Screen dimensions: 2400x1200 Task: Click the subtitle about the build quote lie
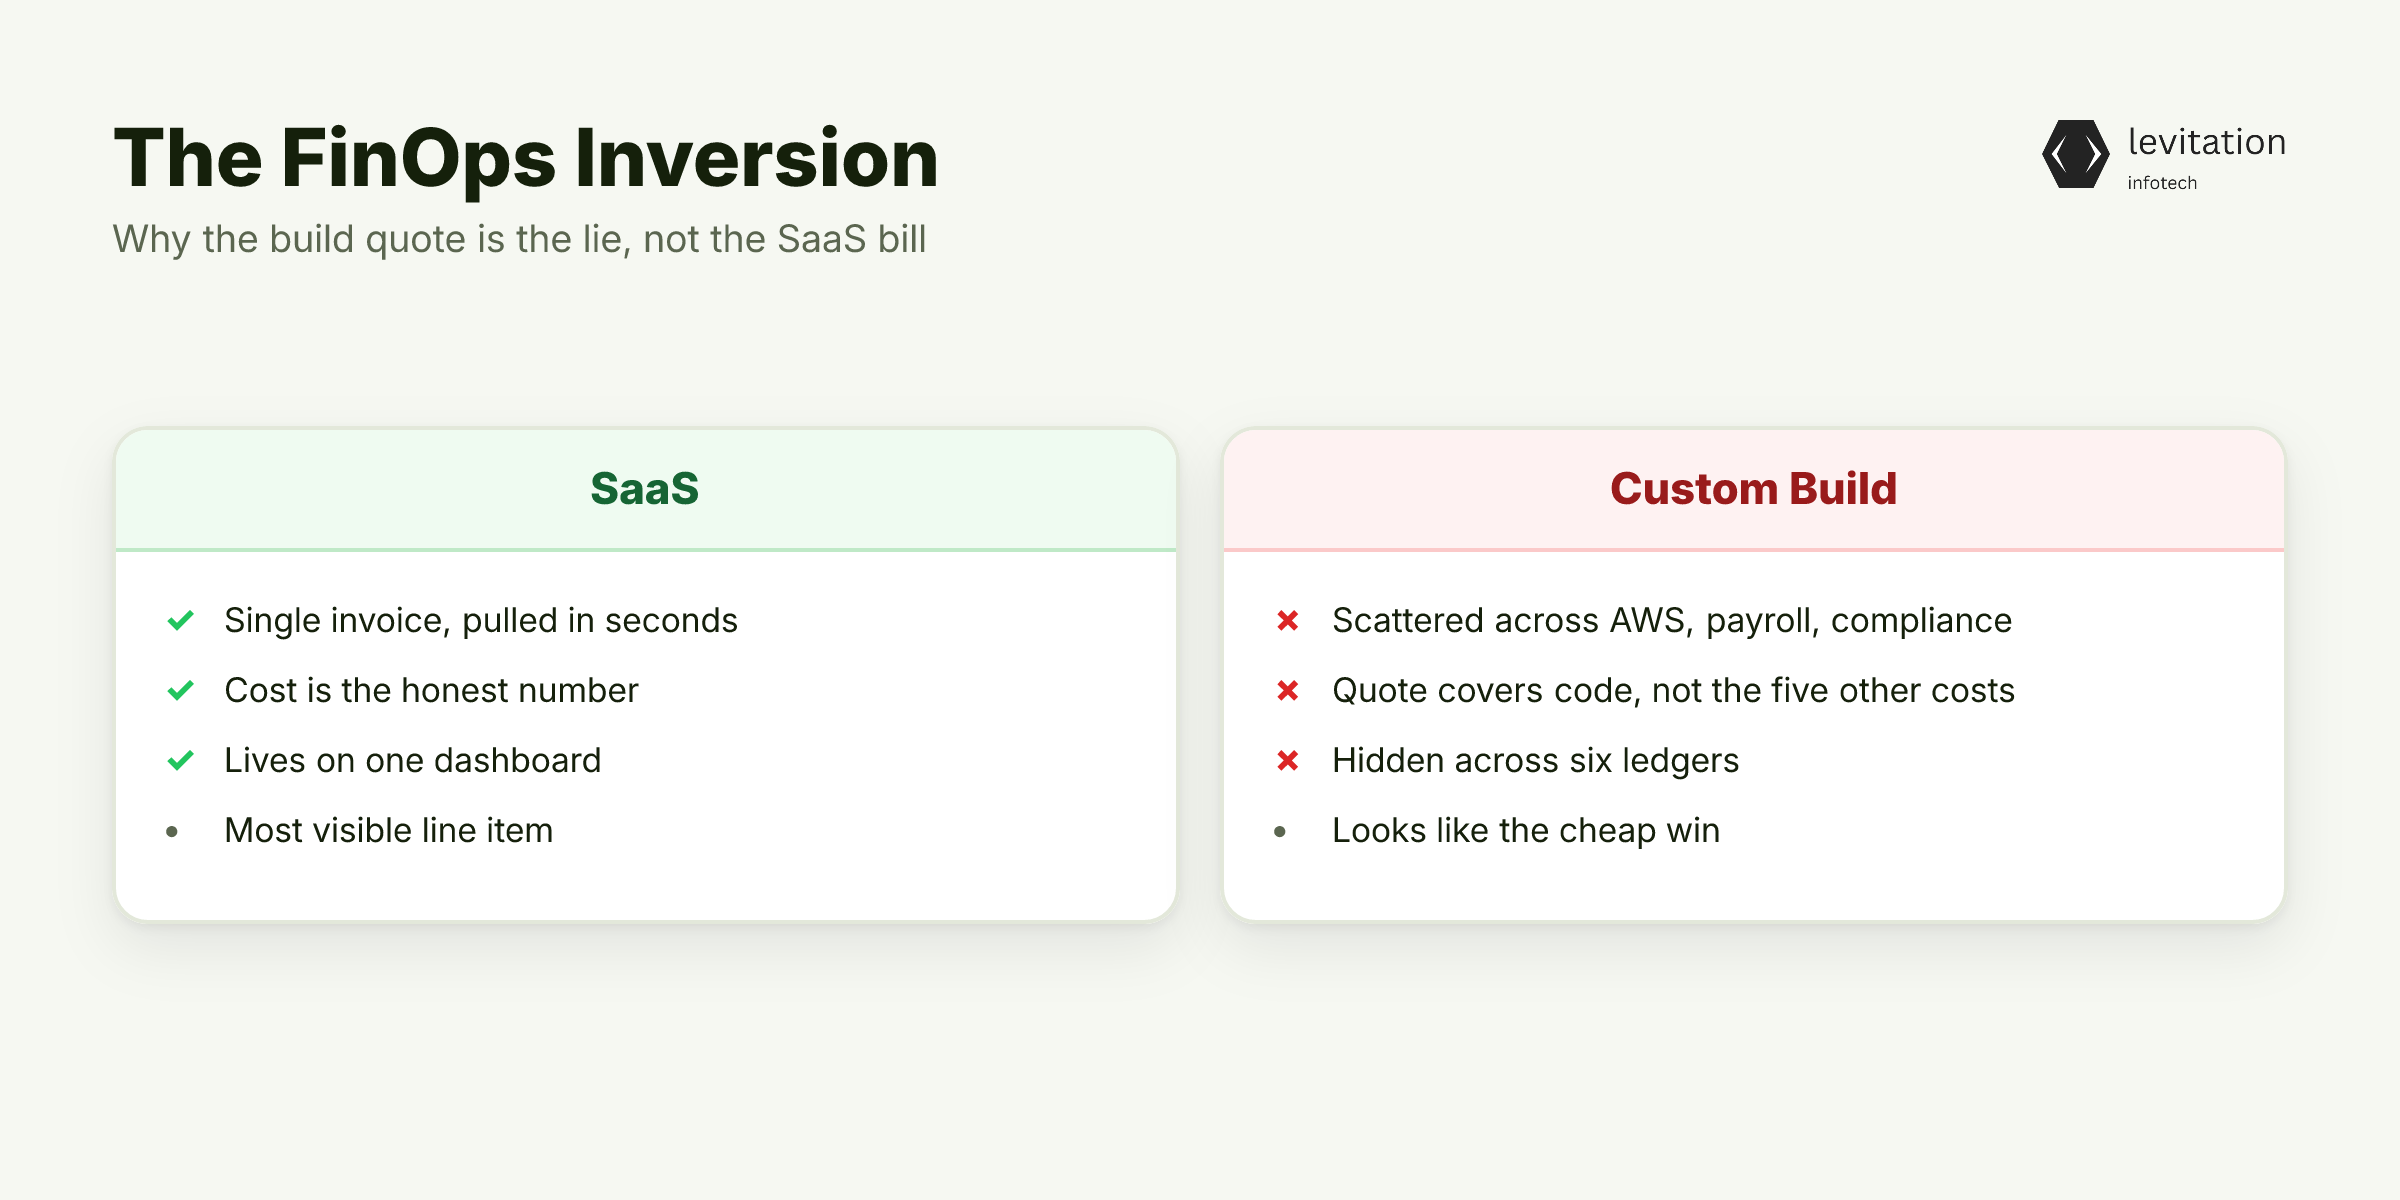[519, 240]
